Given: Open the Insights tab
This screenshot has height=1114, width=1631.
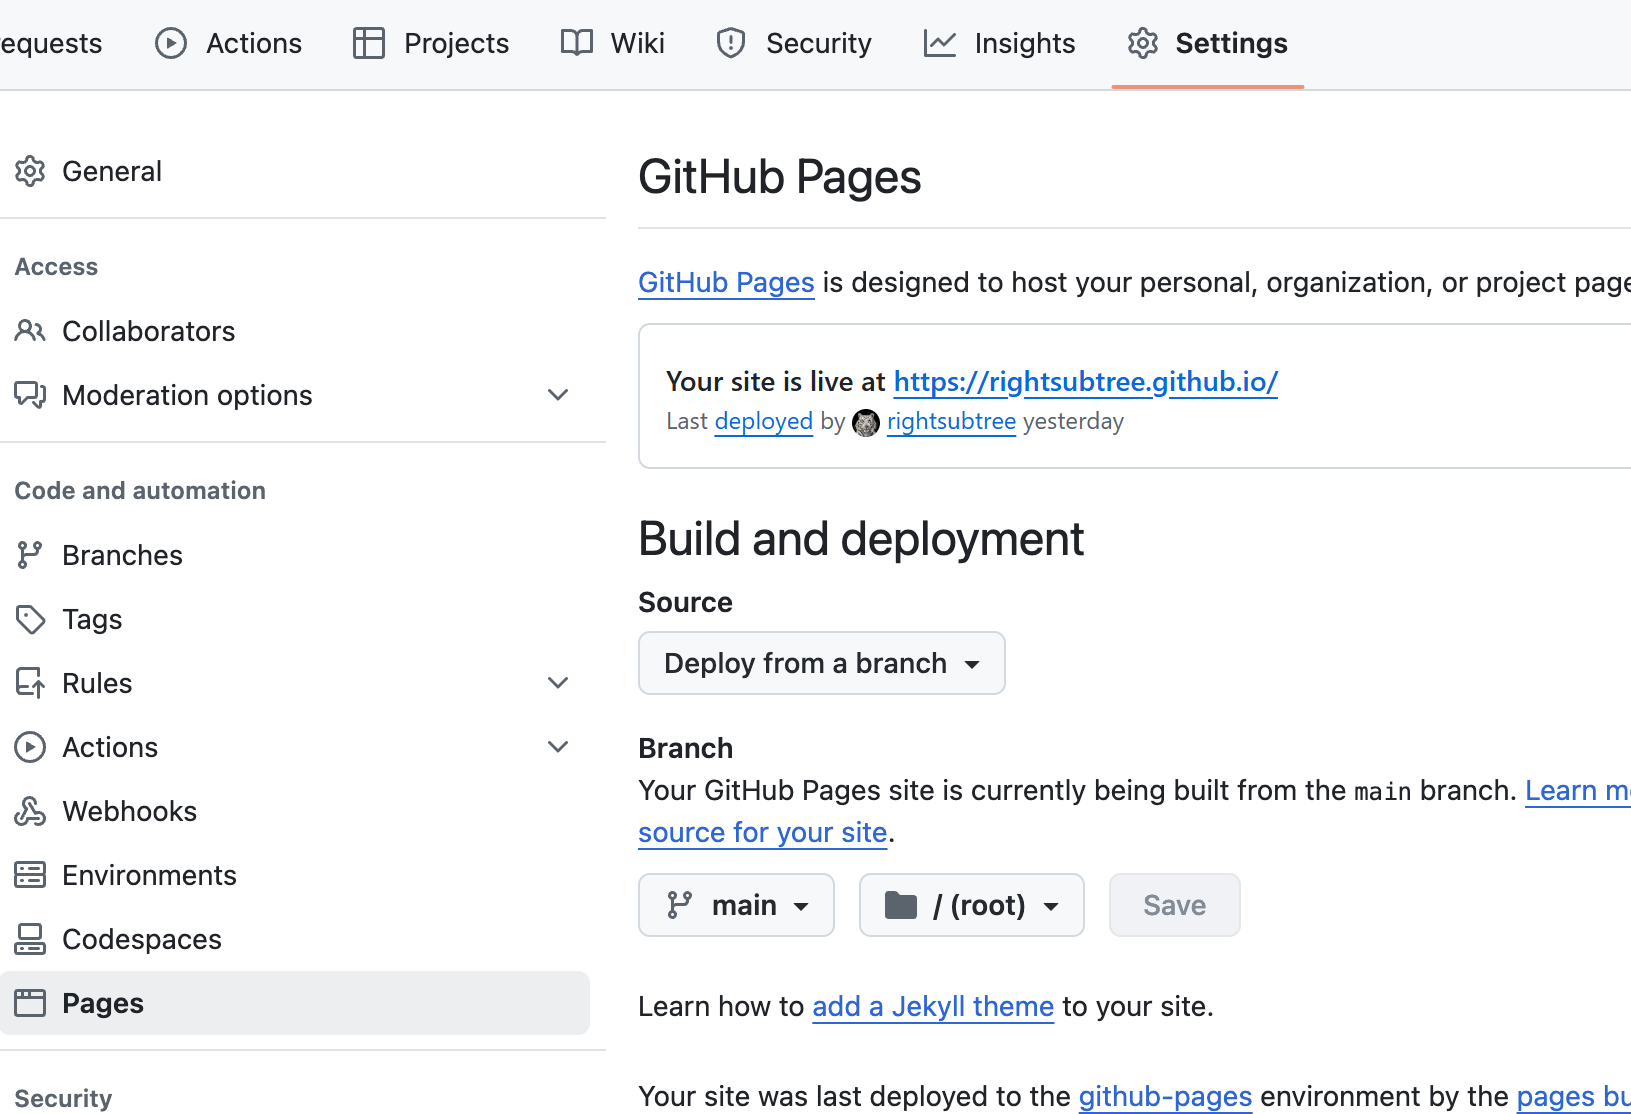Looking at the screenshot, I should [x=999, y=43].
